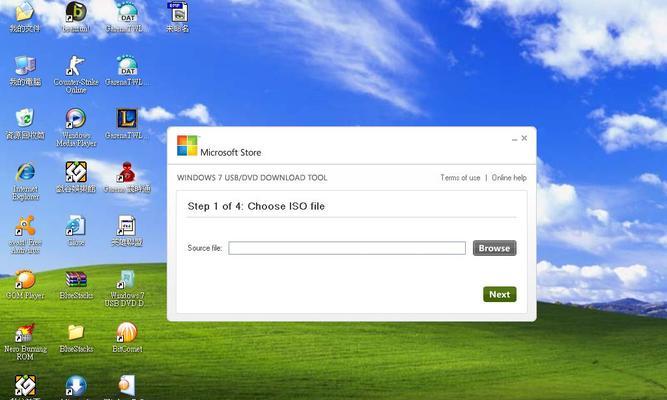The width and height of the screenshot is (667, 400).
Task: Open the Online help link
Action: [x=509, y=177]
